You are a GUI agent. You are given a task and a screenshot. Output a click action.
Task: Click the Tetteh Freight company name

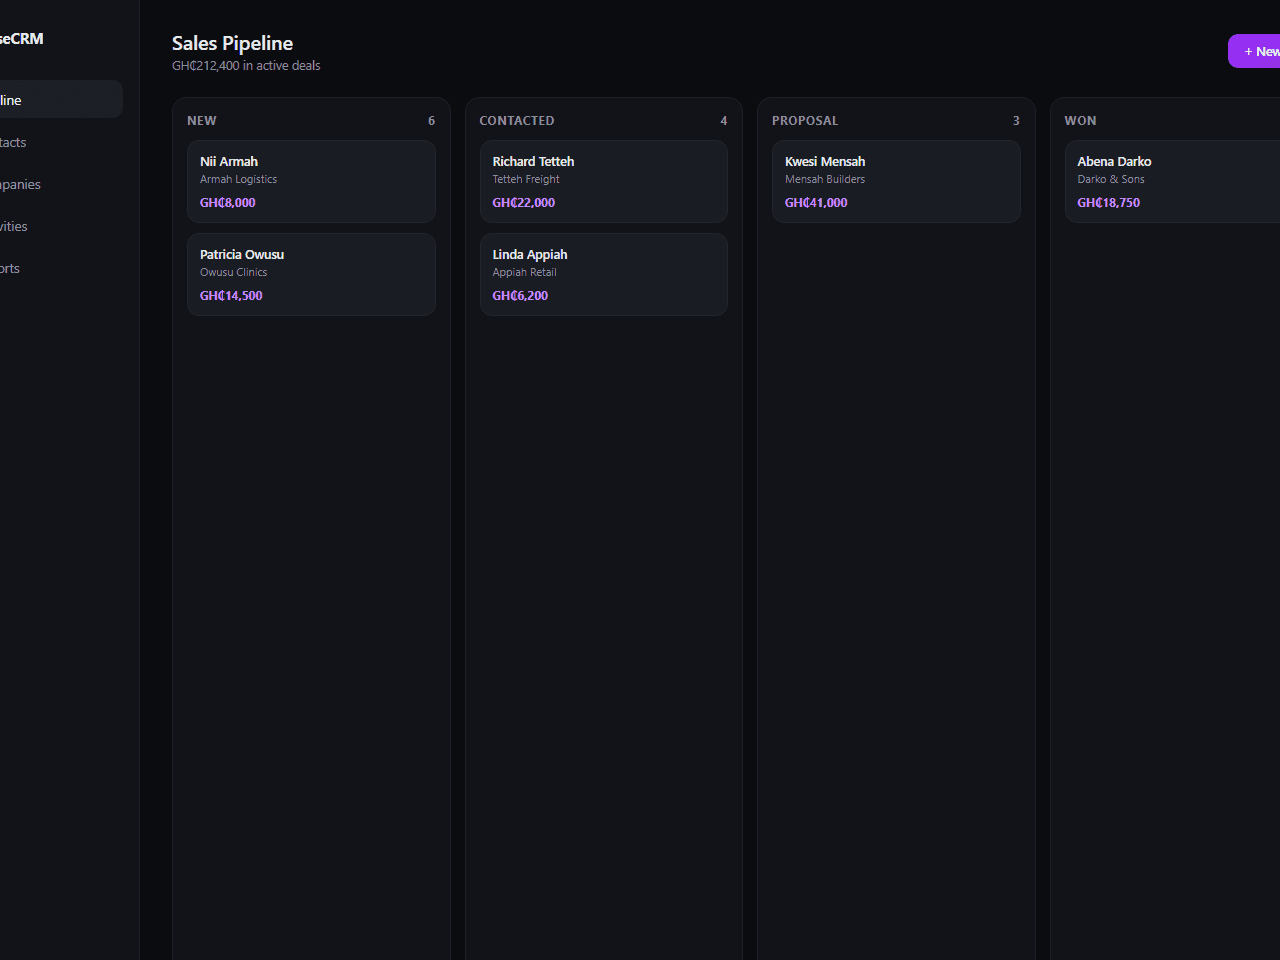click(526, 179)
